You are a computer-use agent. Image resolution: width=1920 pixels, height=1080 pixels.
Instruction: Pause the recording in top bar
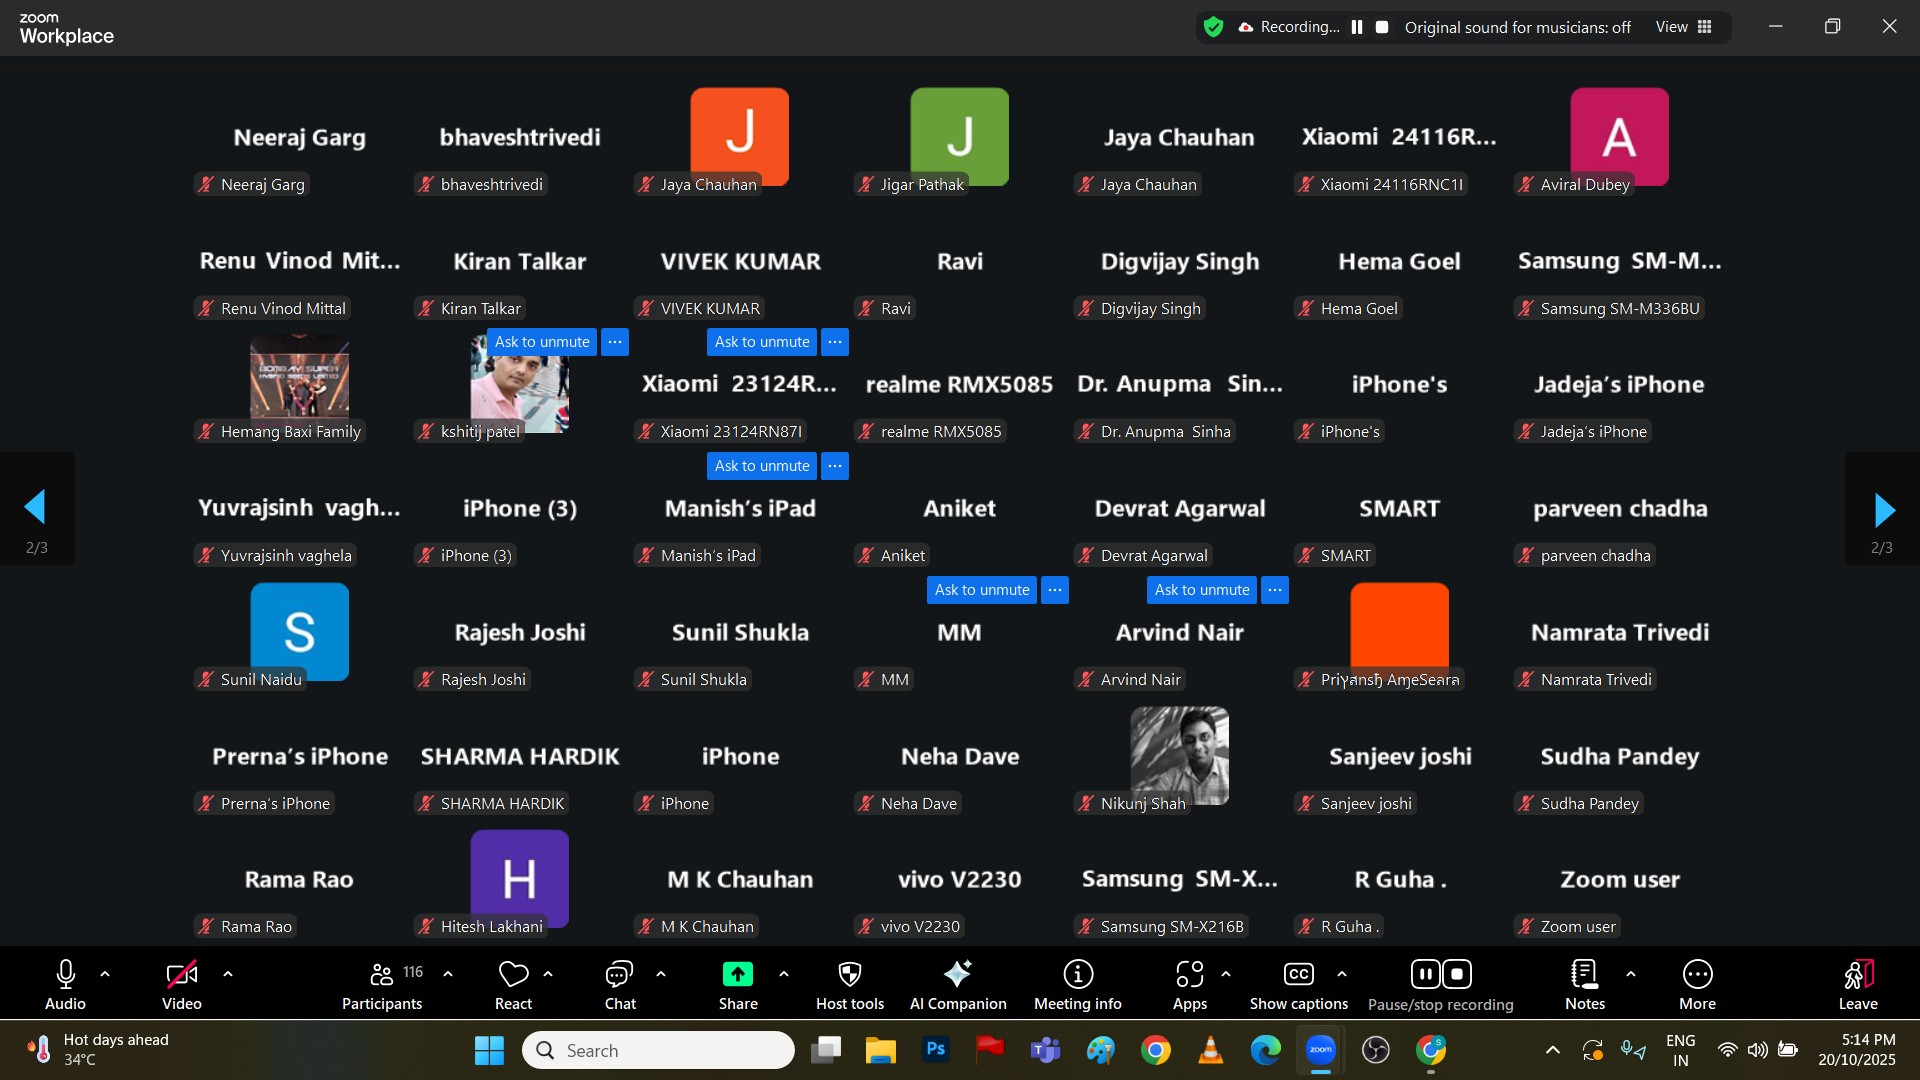1357,27
